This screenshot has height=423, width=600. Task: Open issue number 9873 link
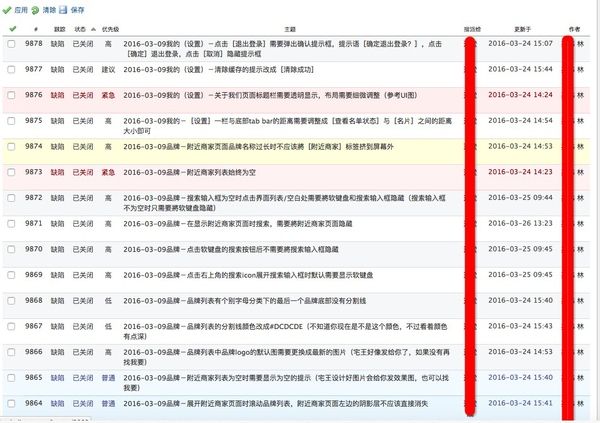[34, 172]
